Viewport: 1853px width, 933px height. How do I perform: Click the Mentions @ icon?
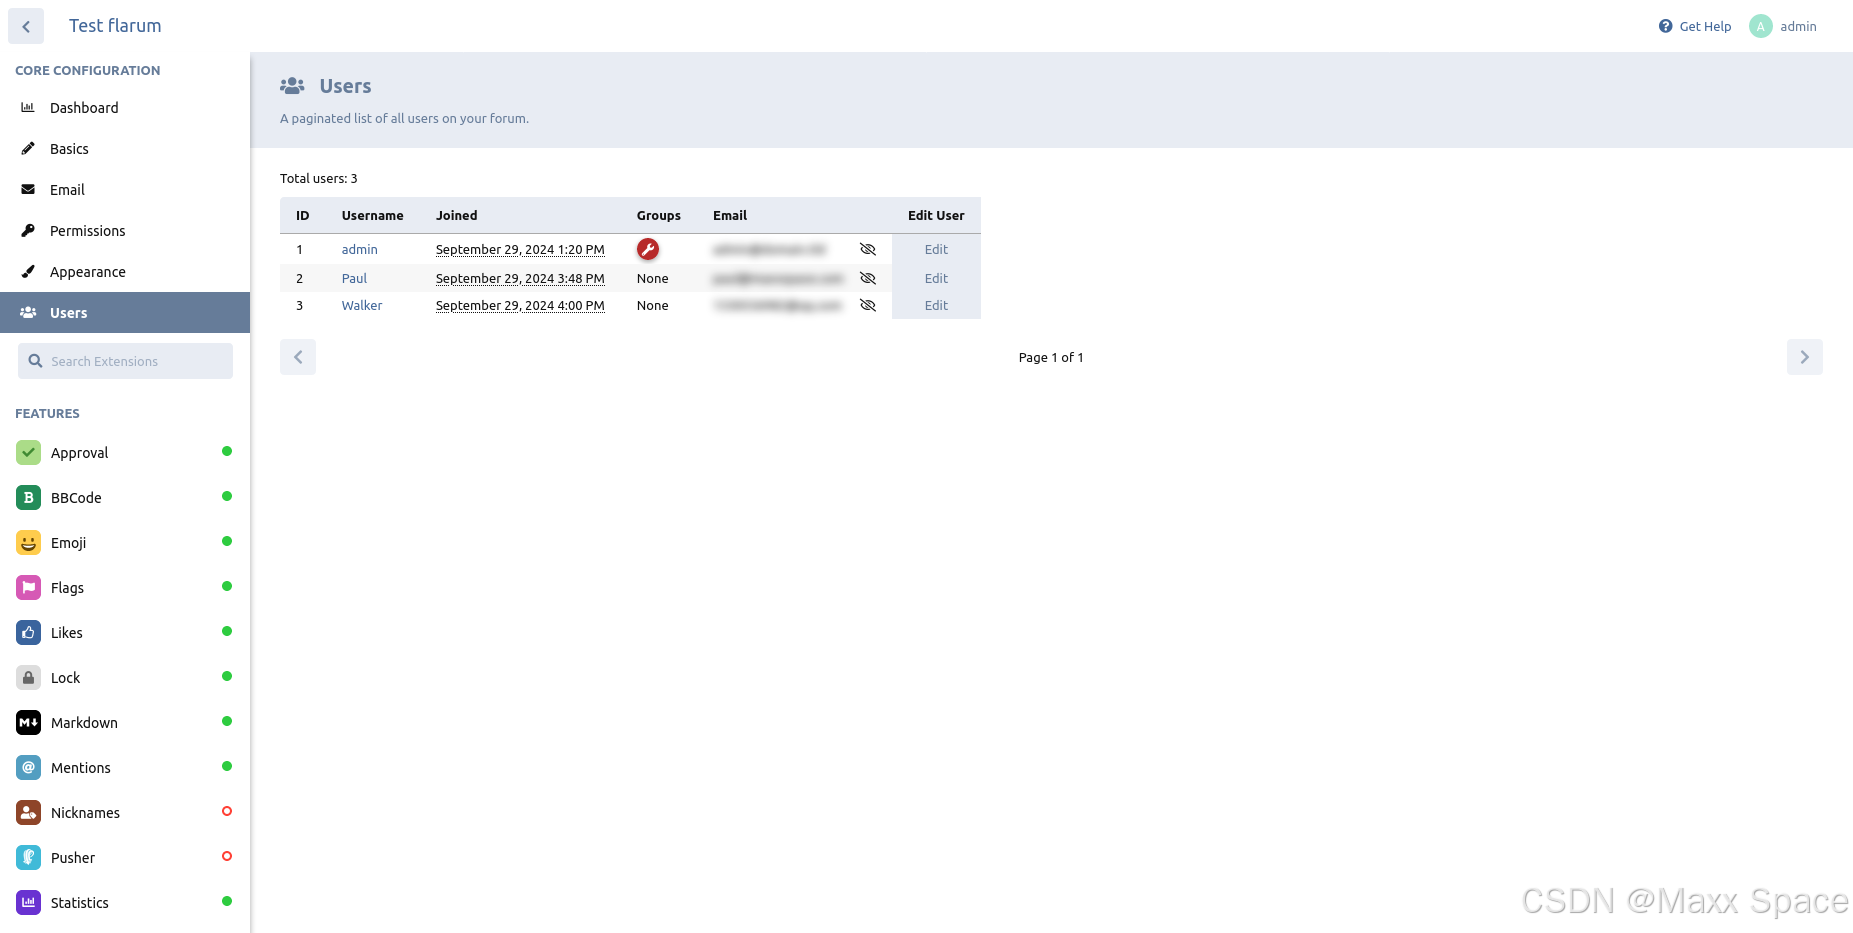[x=29, y=768]
